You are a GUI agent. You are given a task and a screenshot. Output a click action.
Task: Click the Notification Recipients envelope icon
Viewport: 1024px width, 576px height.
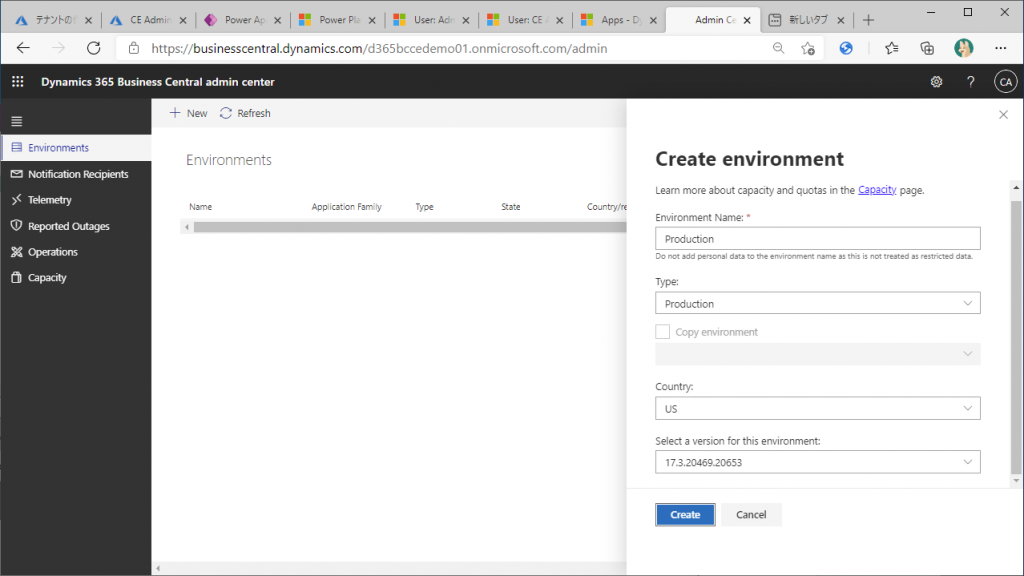pyautogui.click(x=17, y=174)
